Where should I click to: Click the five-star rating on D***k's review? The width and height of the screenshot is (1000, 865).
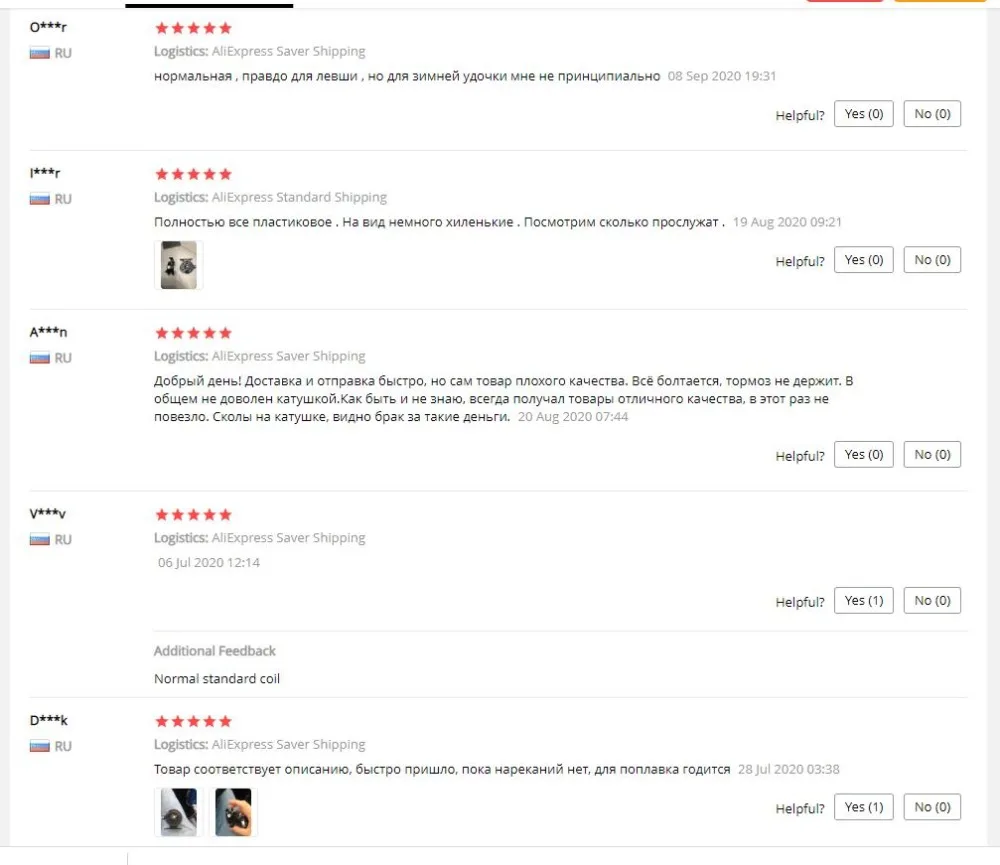pos(193,721)
